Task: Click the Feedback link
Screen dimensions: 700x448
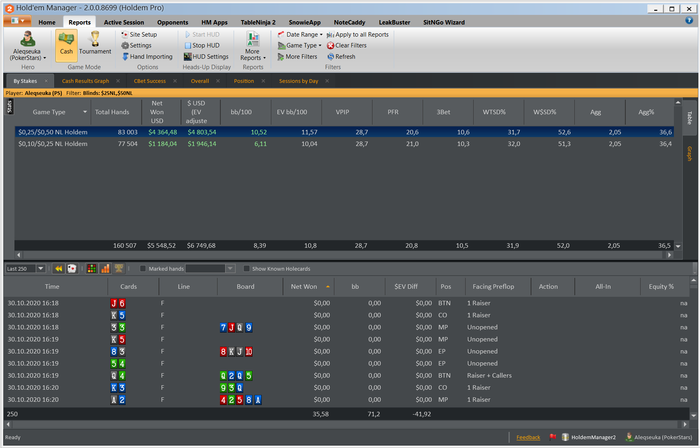Action: click(528, 437)
